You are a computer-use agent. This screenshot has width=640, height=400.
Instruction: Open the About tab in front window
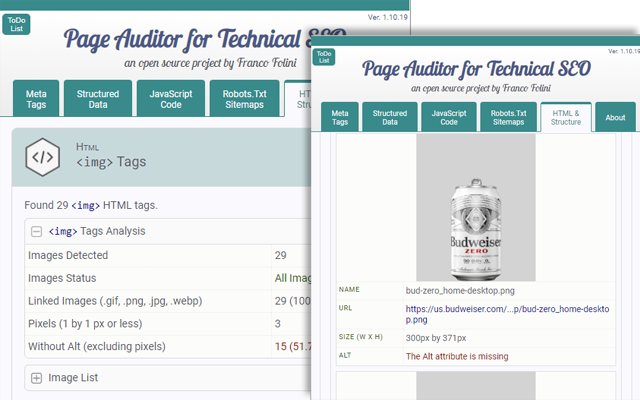coord(615,117)
